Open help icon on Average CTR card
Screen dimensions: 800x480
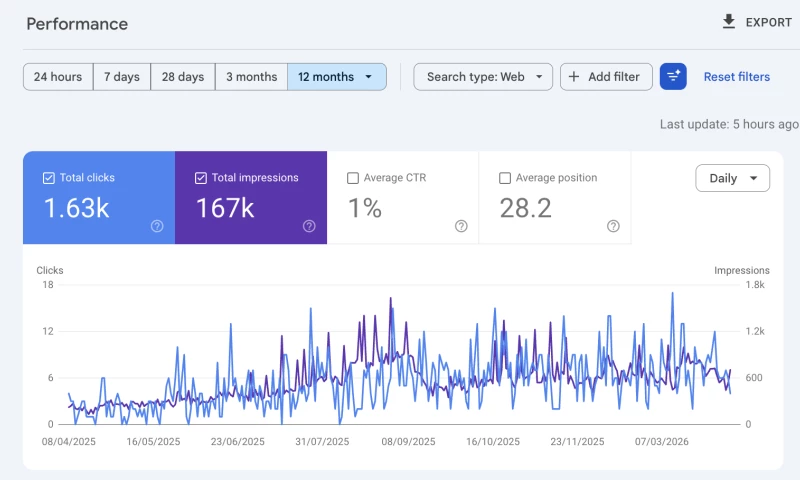(461, 226)
